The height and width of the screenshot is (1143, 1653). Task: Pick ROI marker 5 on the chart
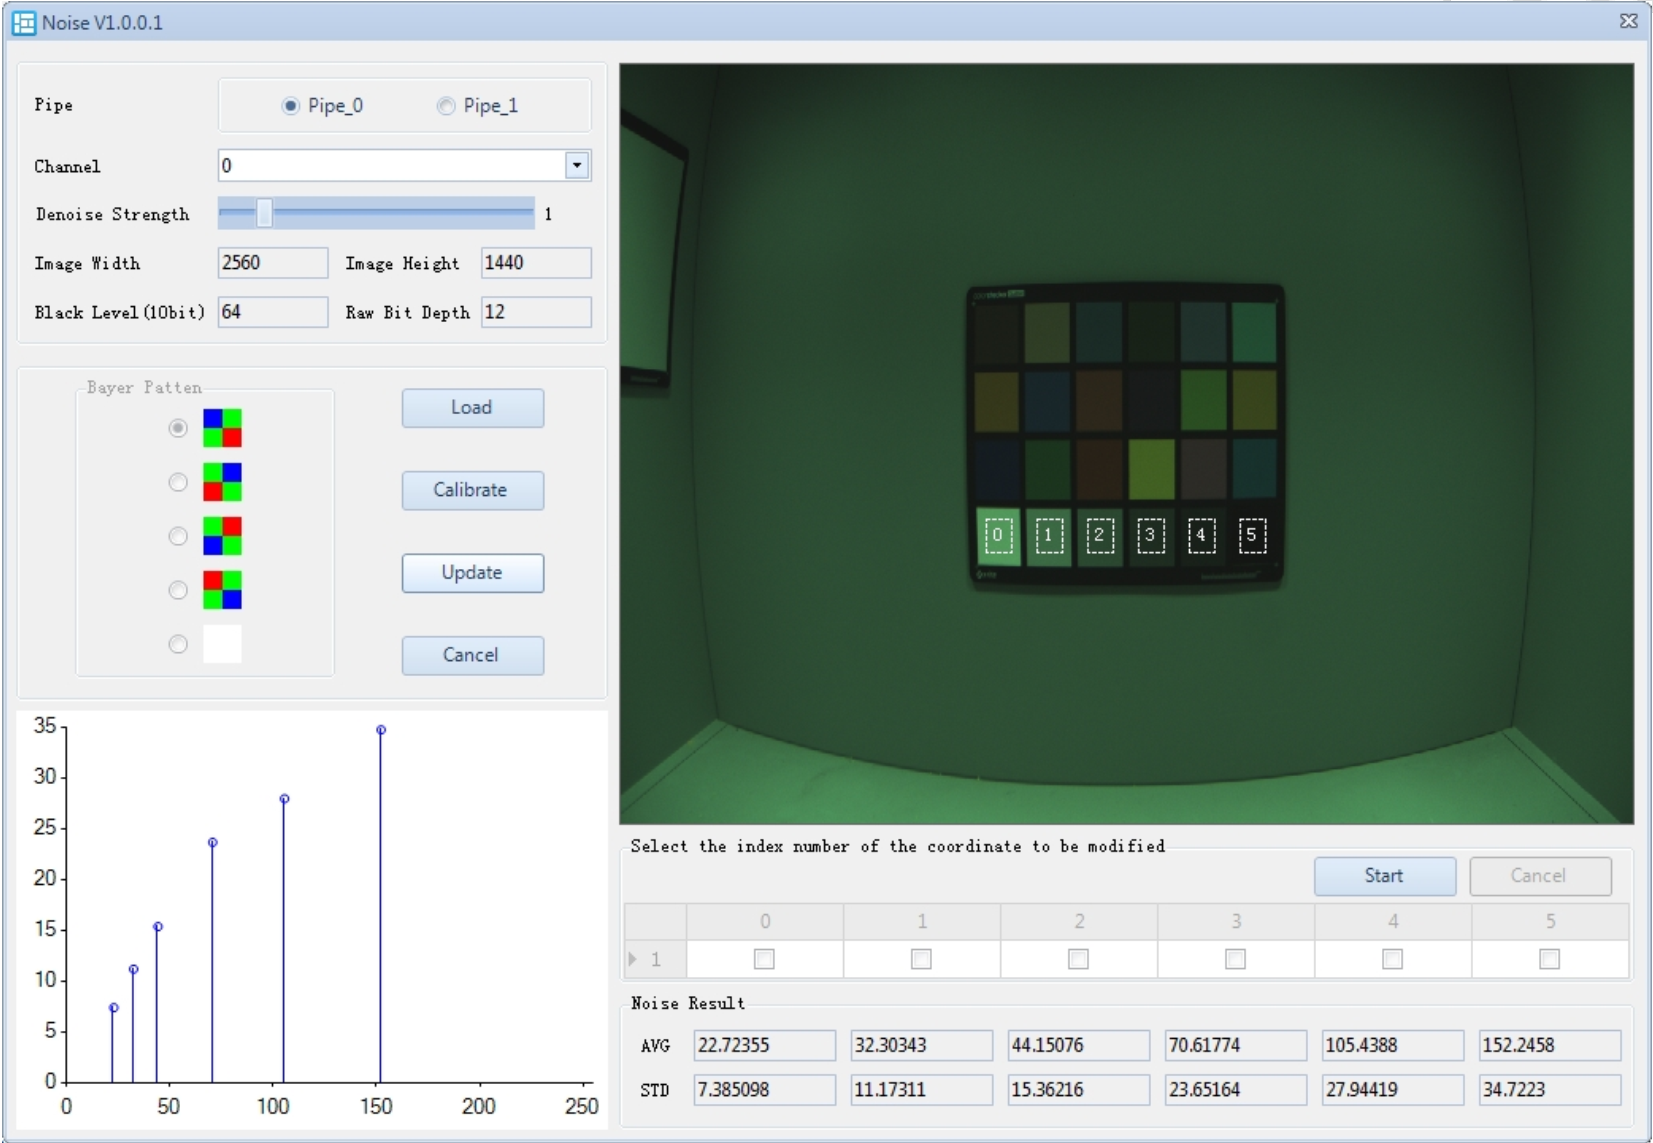point(1252,536)
